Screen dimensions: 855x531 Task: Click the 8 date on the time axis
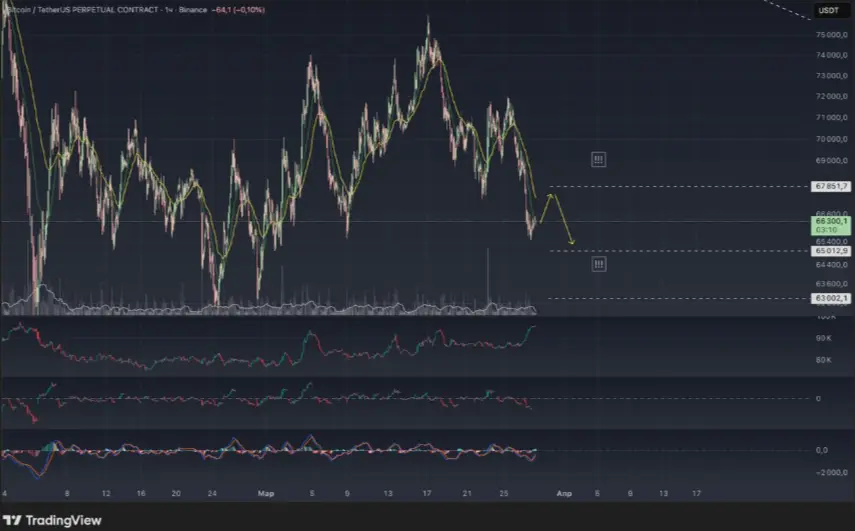click(67, 493)
